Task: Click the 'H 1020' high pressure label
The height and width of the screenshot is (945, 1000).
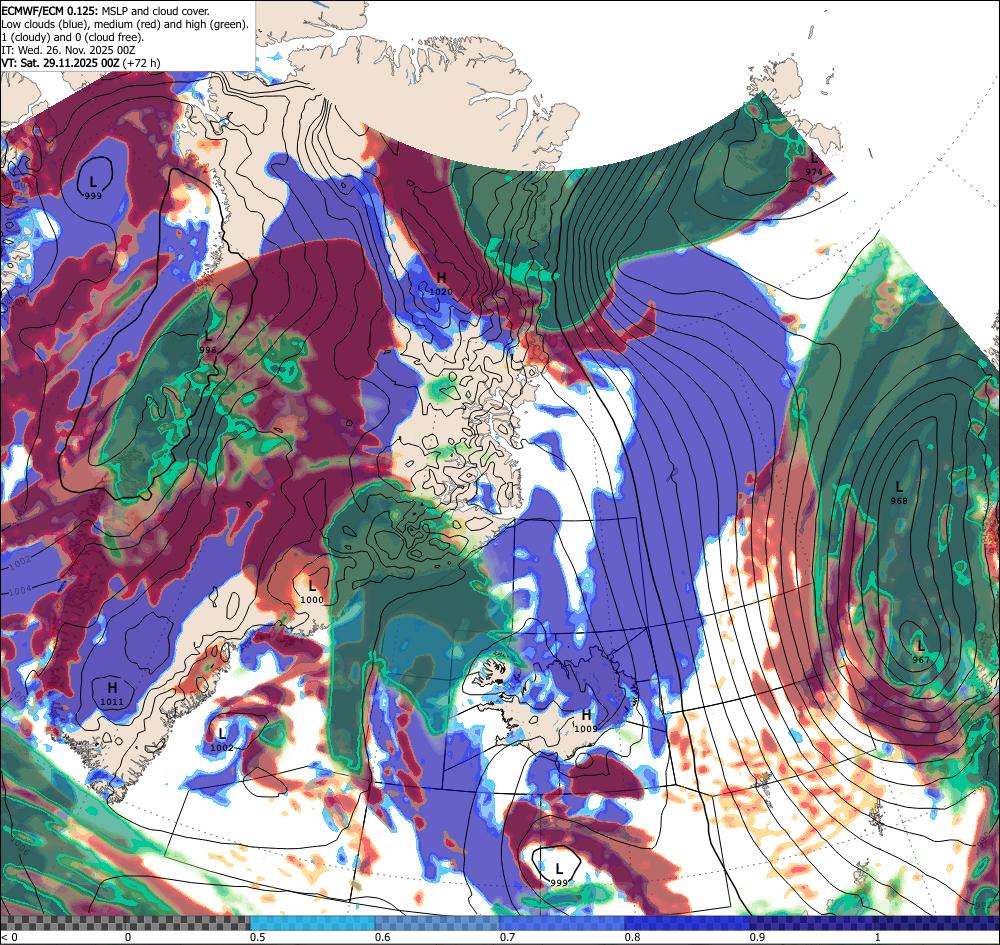Action: (x=441, y=284)
